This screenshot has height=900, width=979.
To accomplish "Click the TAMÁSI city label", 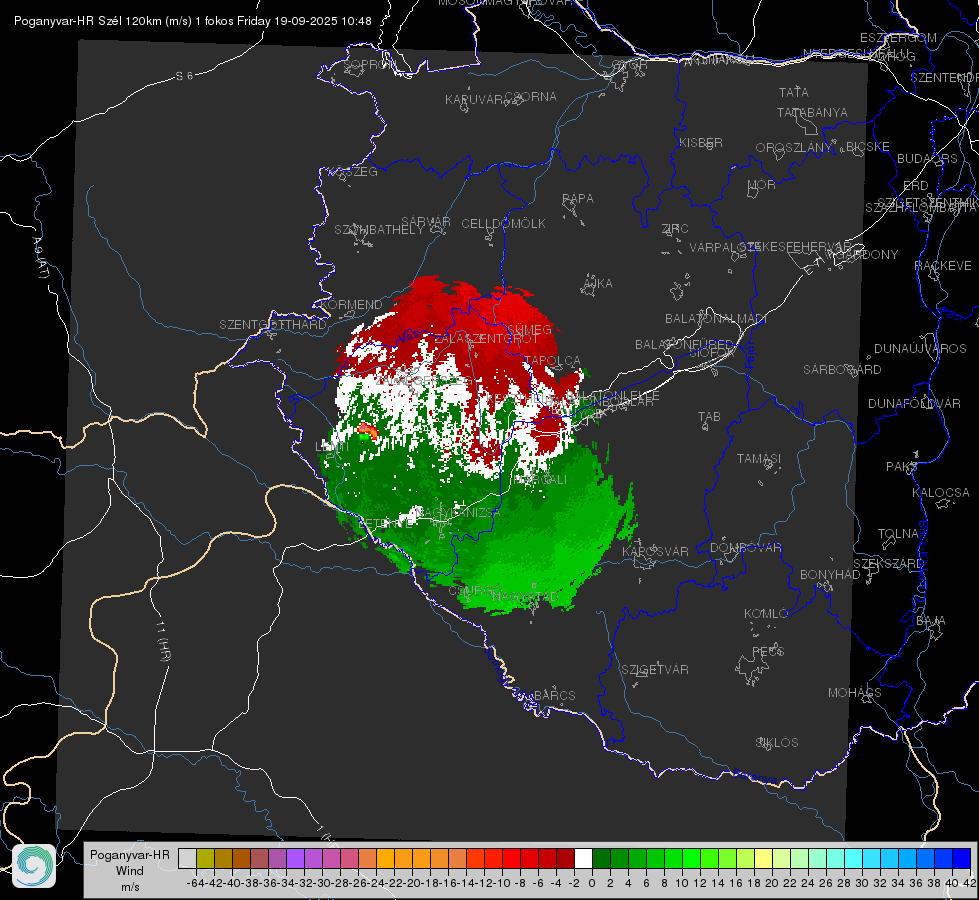I will (x=759, y=459).
